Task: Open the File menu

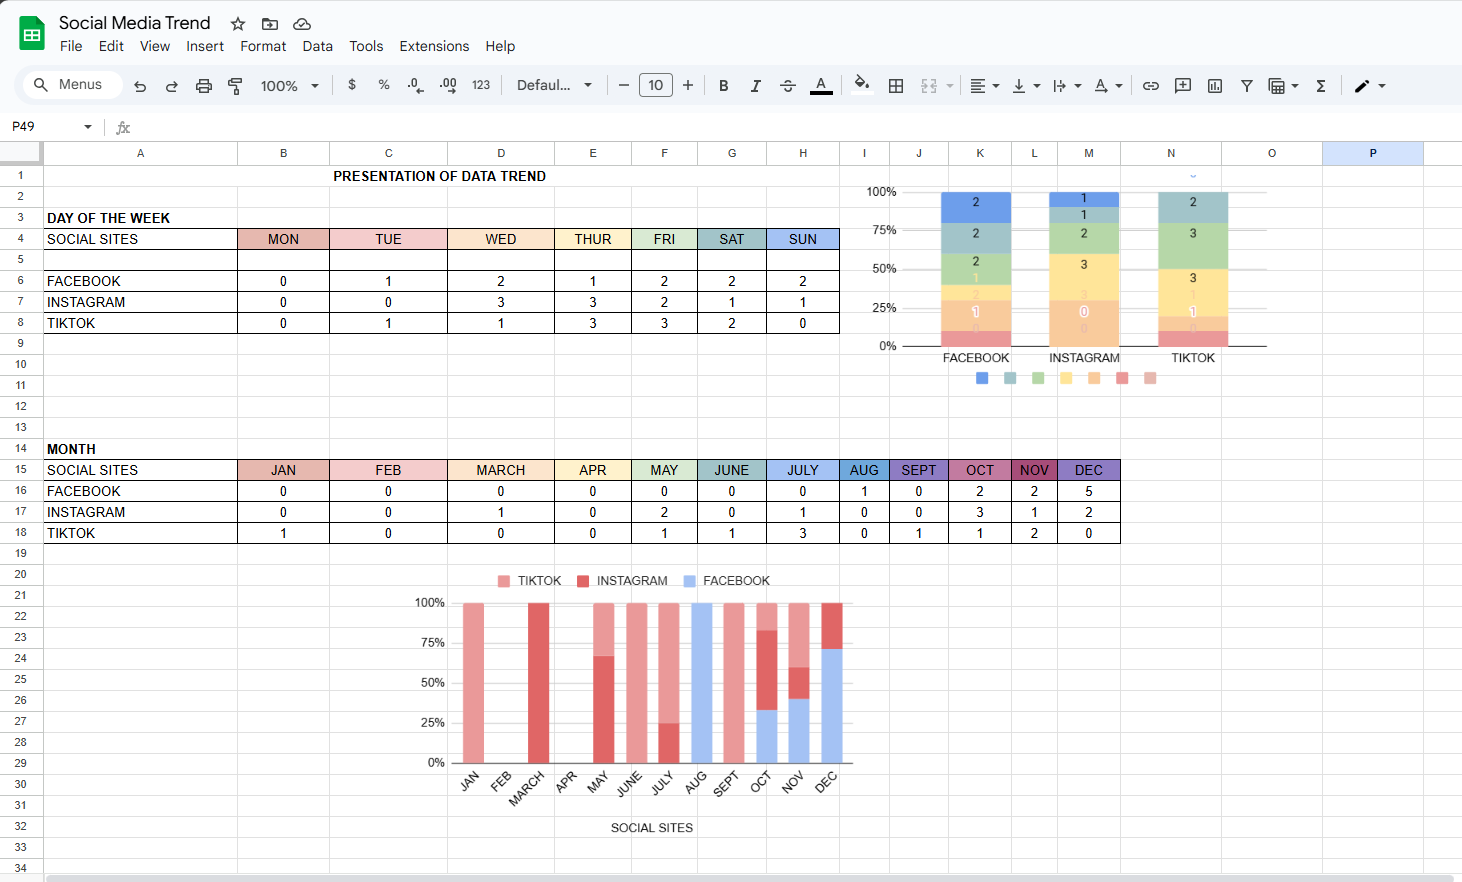Action: [71, 46]
